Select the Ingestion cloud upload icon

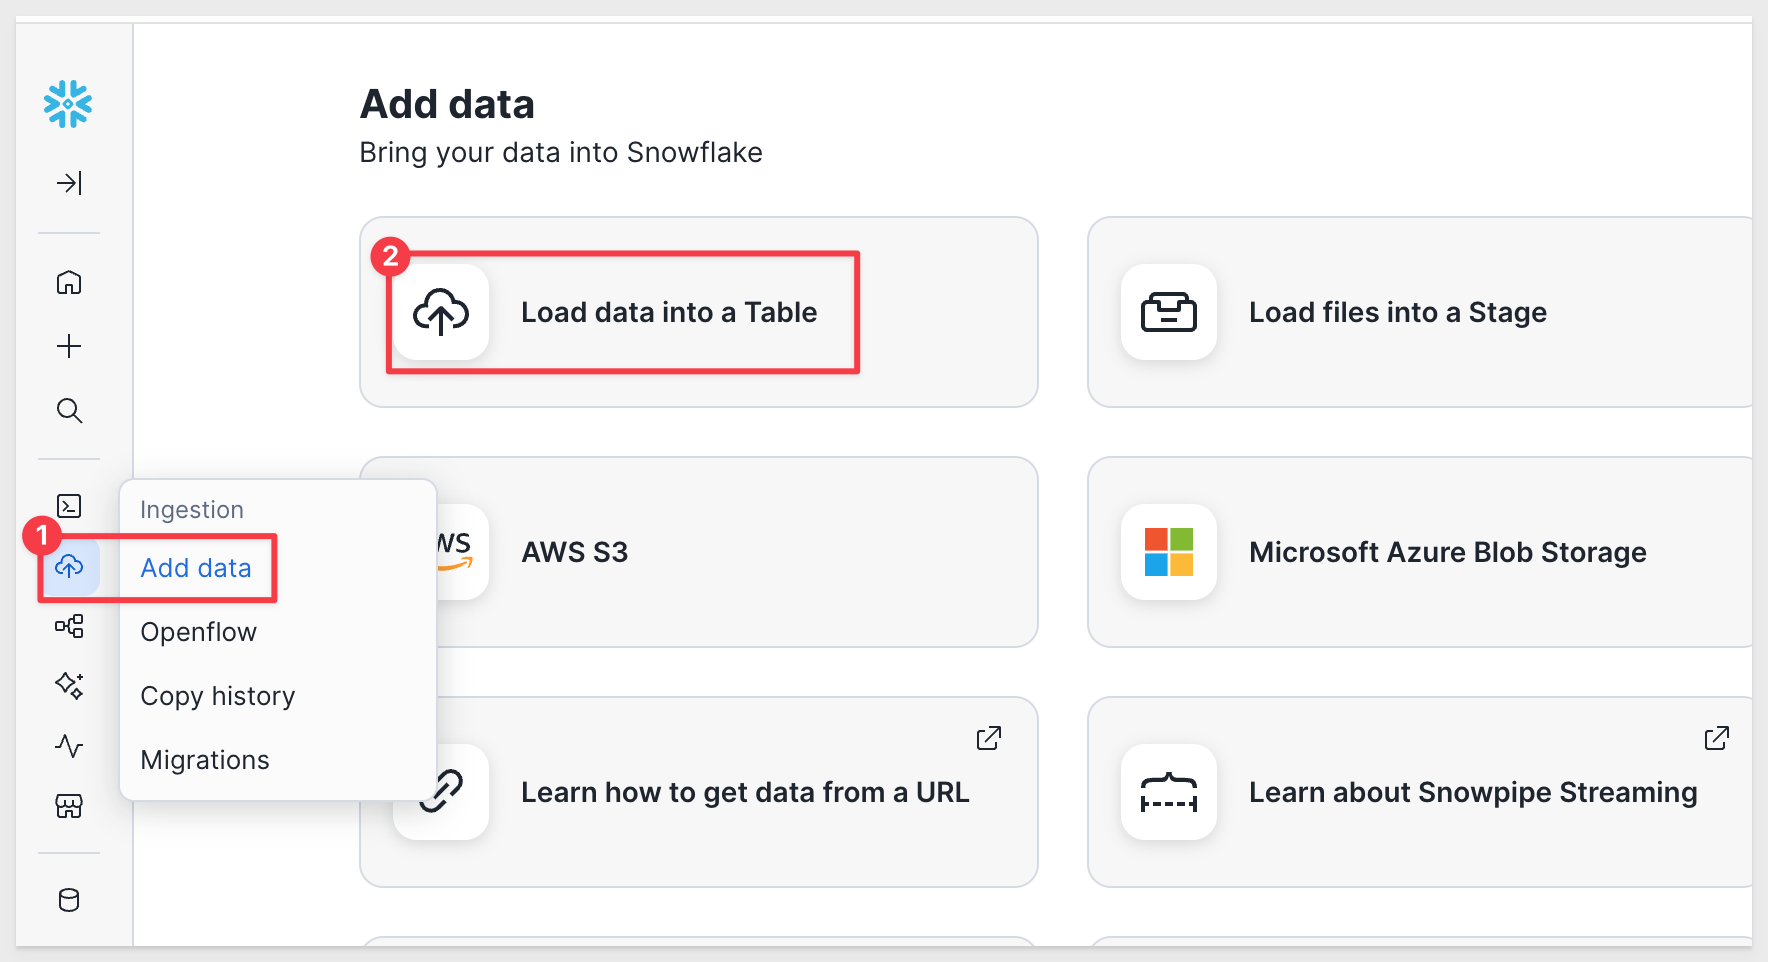69,567
